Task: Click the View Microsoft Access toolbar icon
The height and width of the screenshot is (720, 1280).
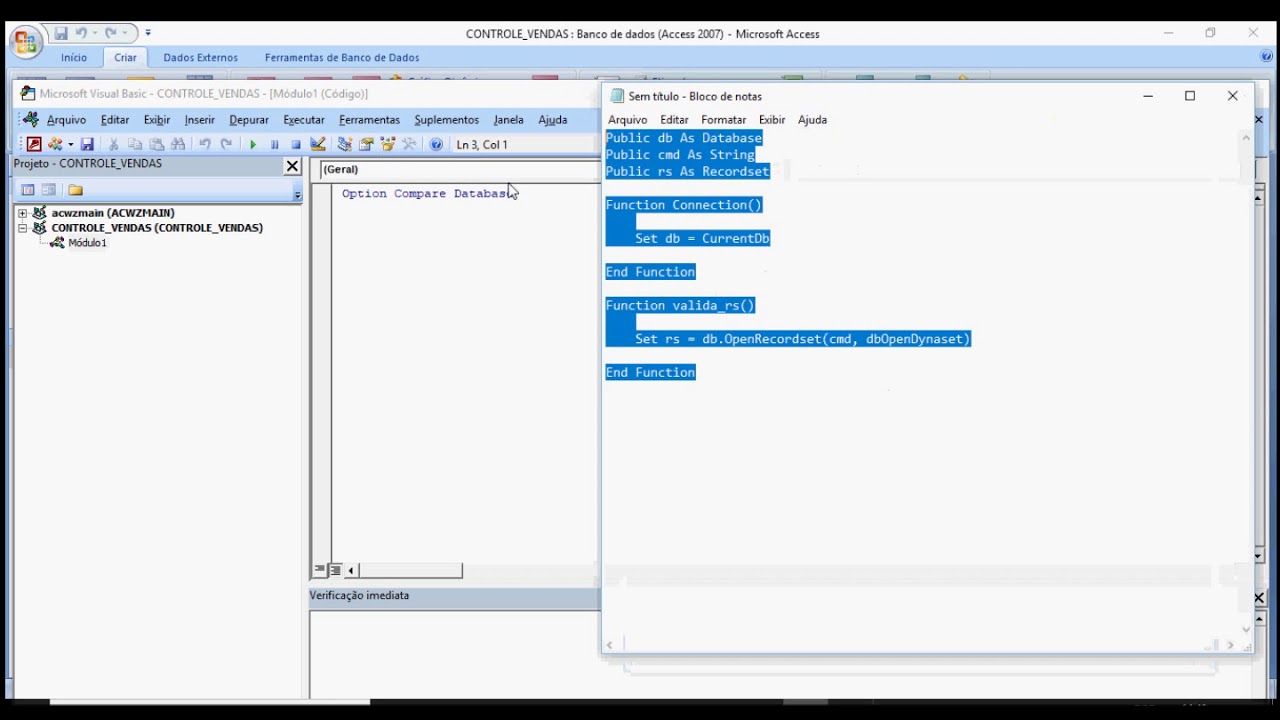Action: point(34,145)
